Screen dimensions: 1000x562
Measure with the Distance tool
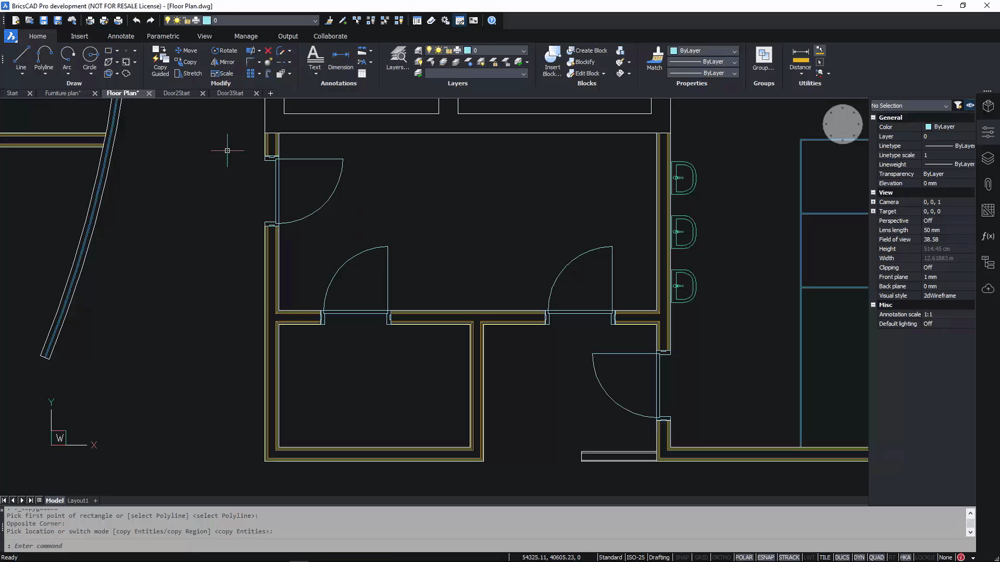coord(800,58)
